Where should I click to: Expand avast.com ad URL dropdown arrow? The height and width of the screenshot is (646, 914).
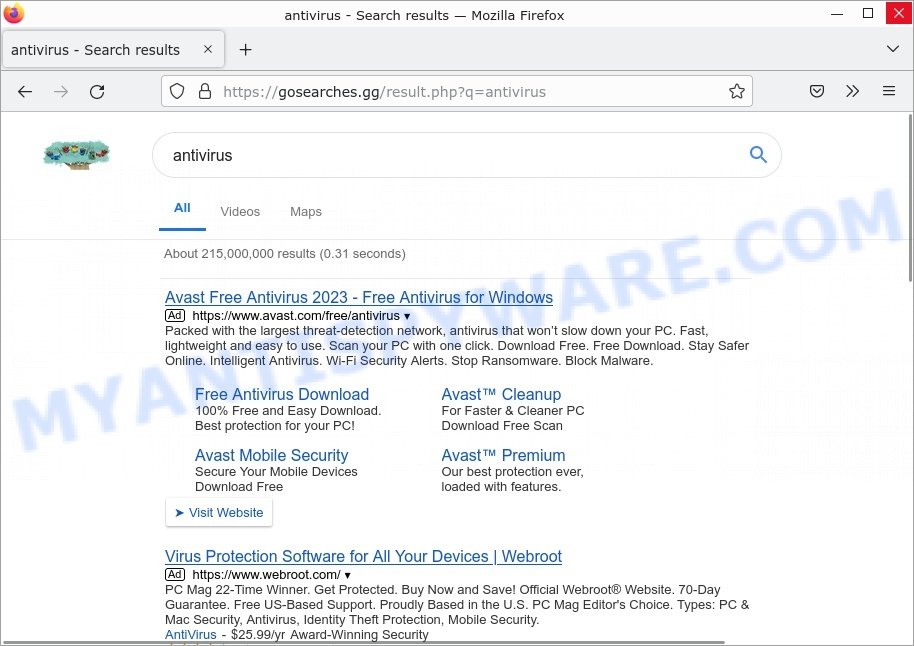[407, 317]
